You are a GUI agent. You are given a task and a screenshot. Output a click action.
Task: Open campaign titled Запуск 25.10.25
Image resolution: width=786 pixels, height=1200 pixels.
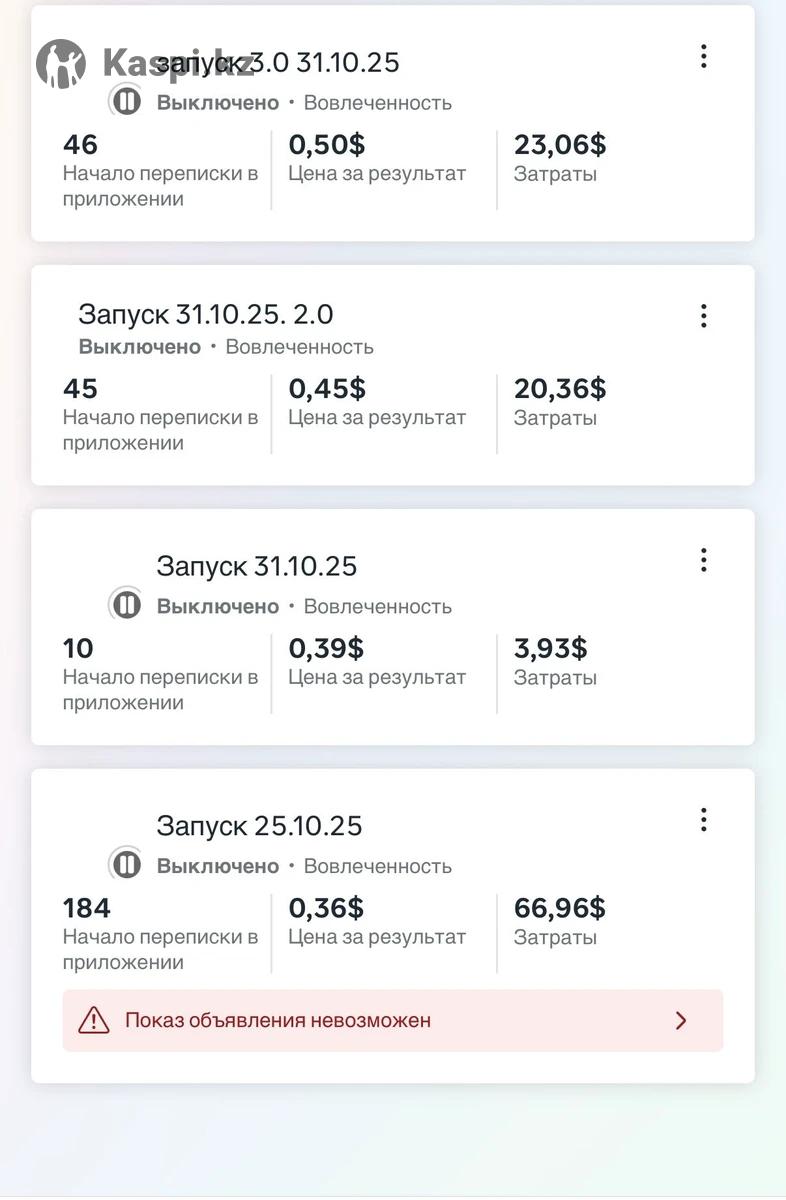[259, 826]
